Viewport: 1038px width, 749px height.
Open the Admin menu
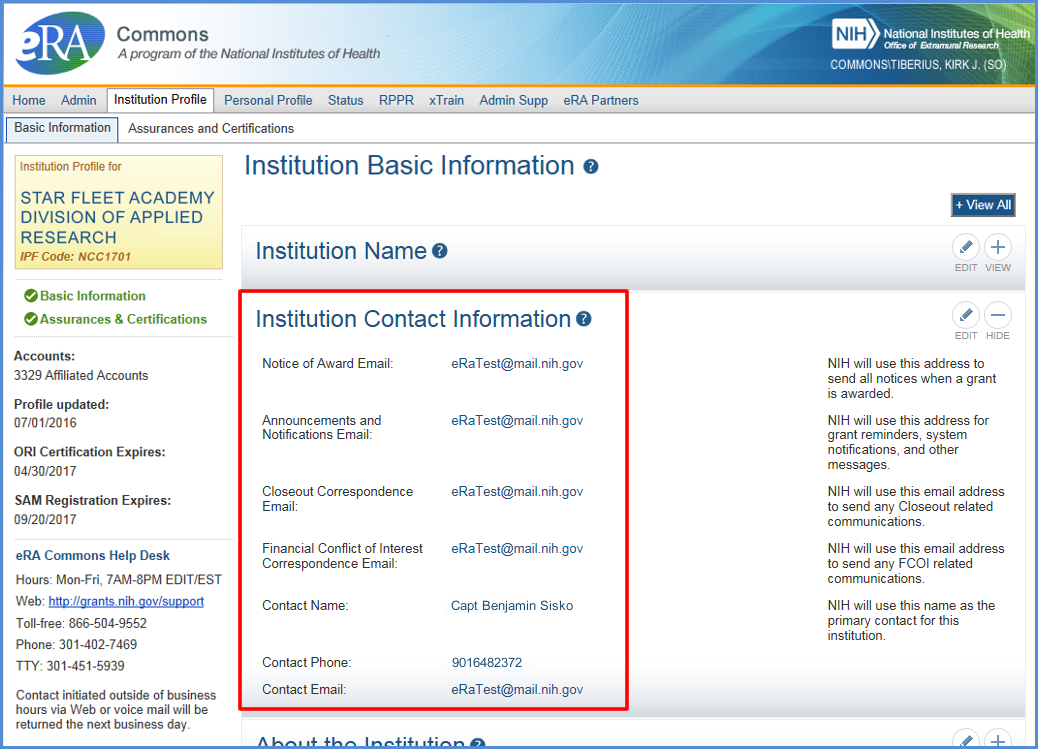click(79, 100)
